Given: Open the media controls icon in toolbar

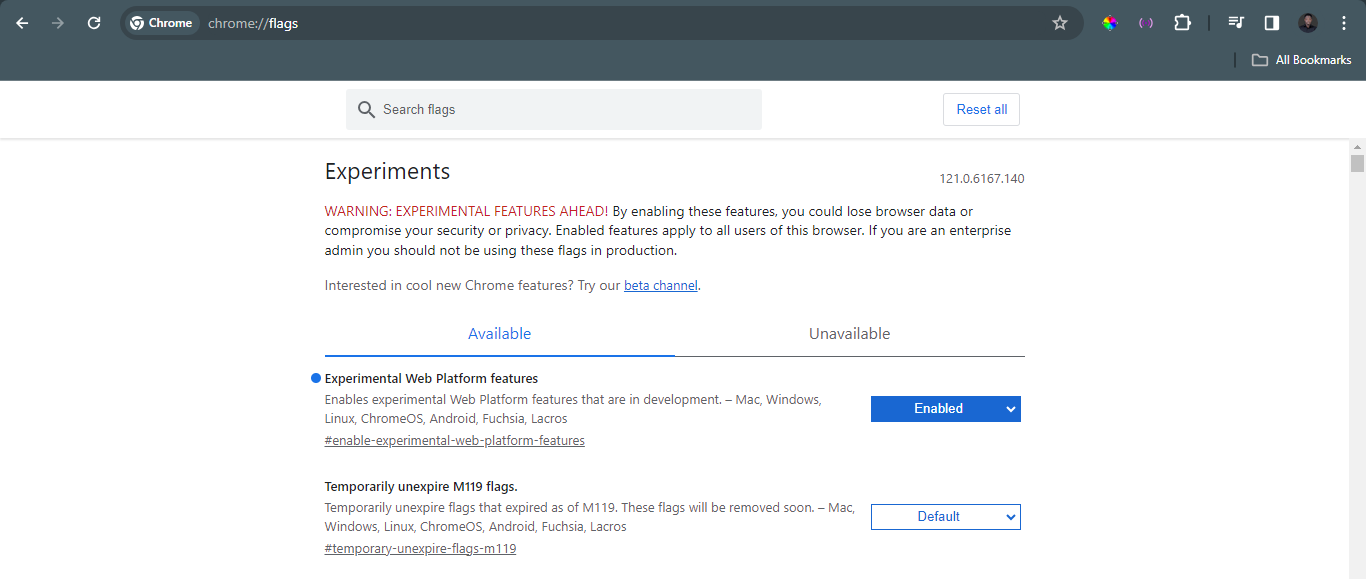Looking at the screenshot, I should [1236, 23].
